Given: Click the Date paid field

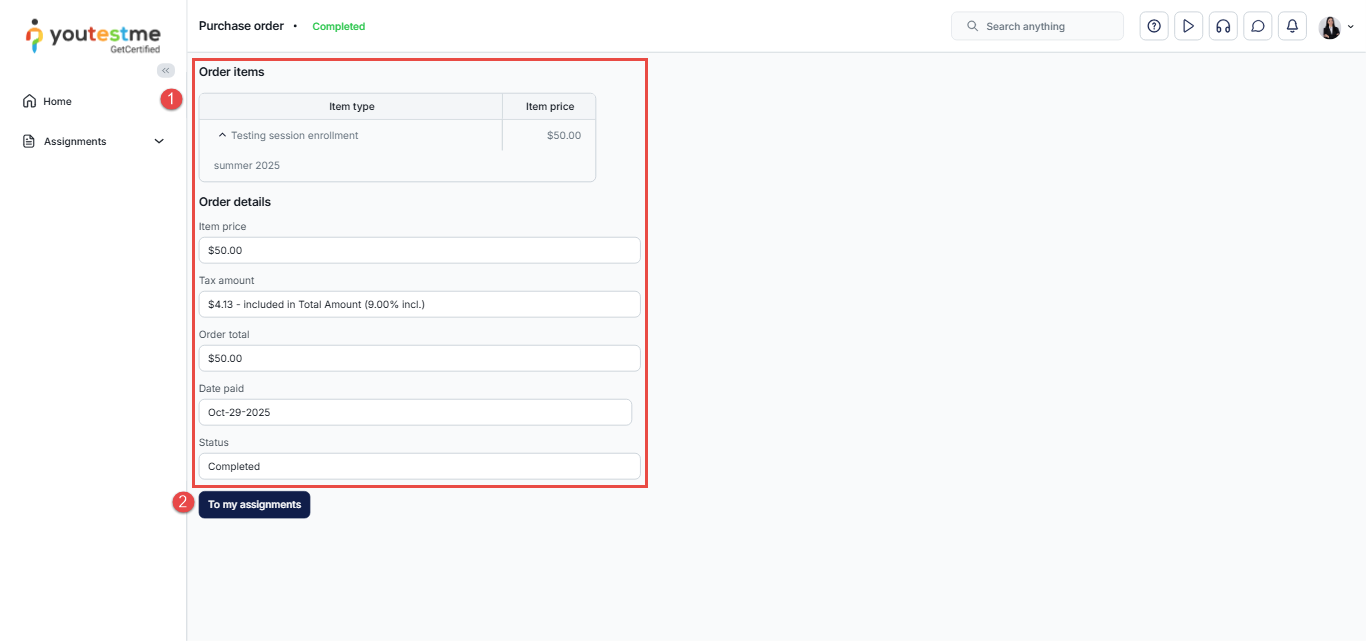Looking at the screenshot, I should pyautogui.click(x=415, y=412).
